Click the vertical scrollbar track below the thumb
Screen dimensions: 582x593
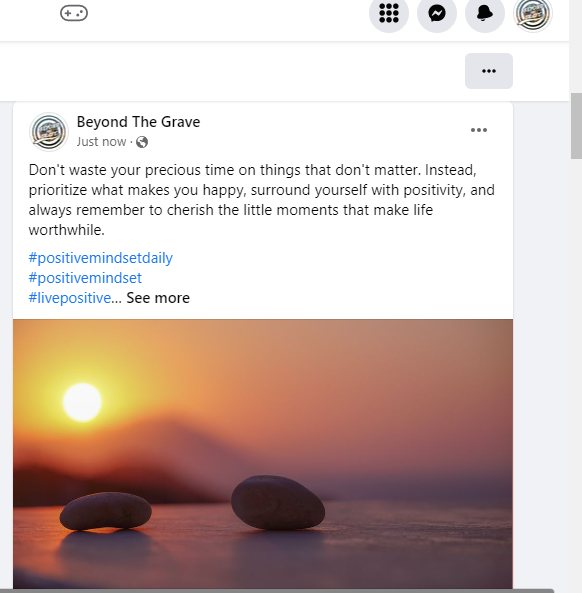pyautogui.click(x=576, y=374)
